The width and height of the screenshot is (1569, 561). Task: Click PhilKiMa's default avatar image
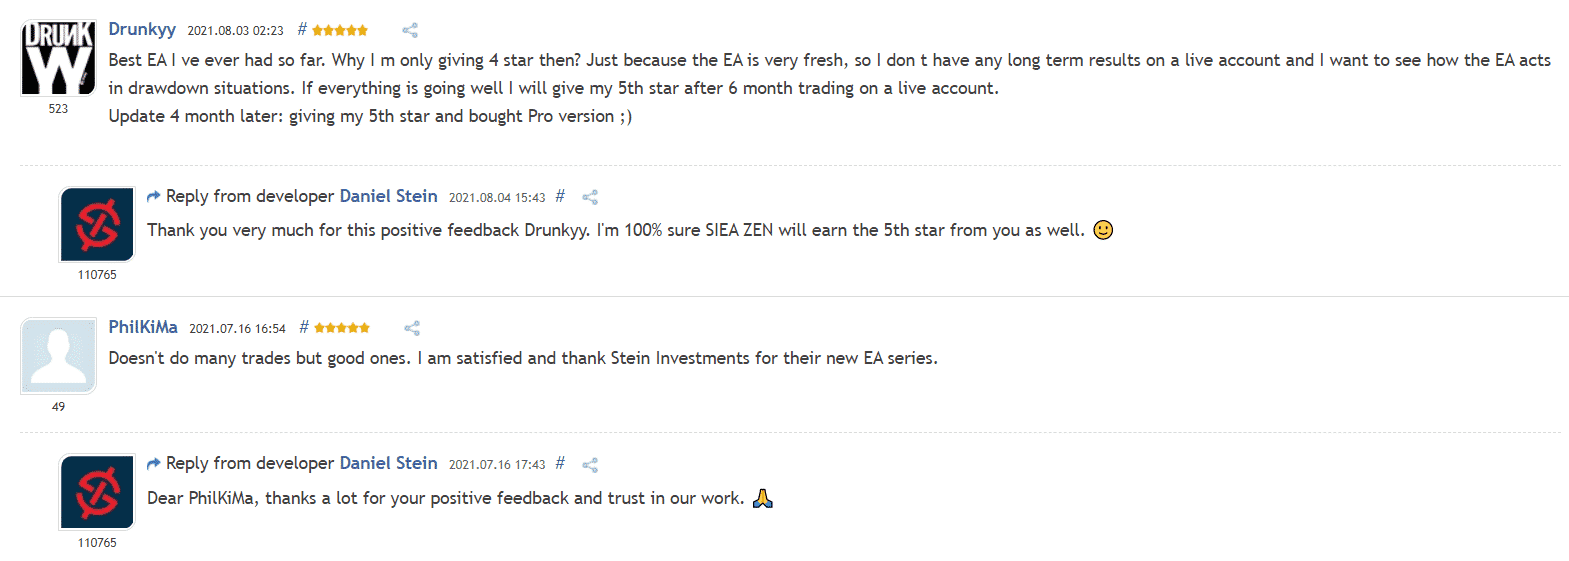(x=58, y=355)
